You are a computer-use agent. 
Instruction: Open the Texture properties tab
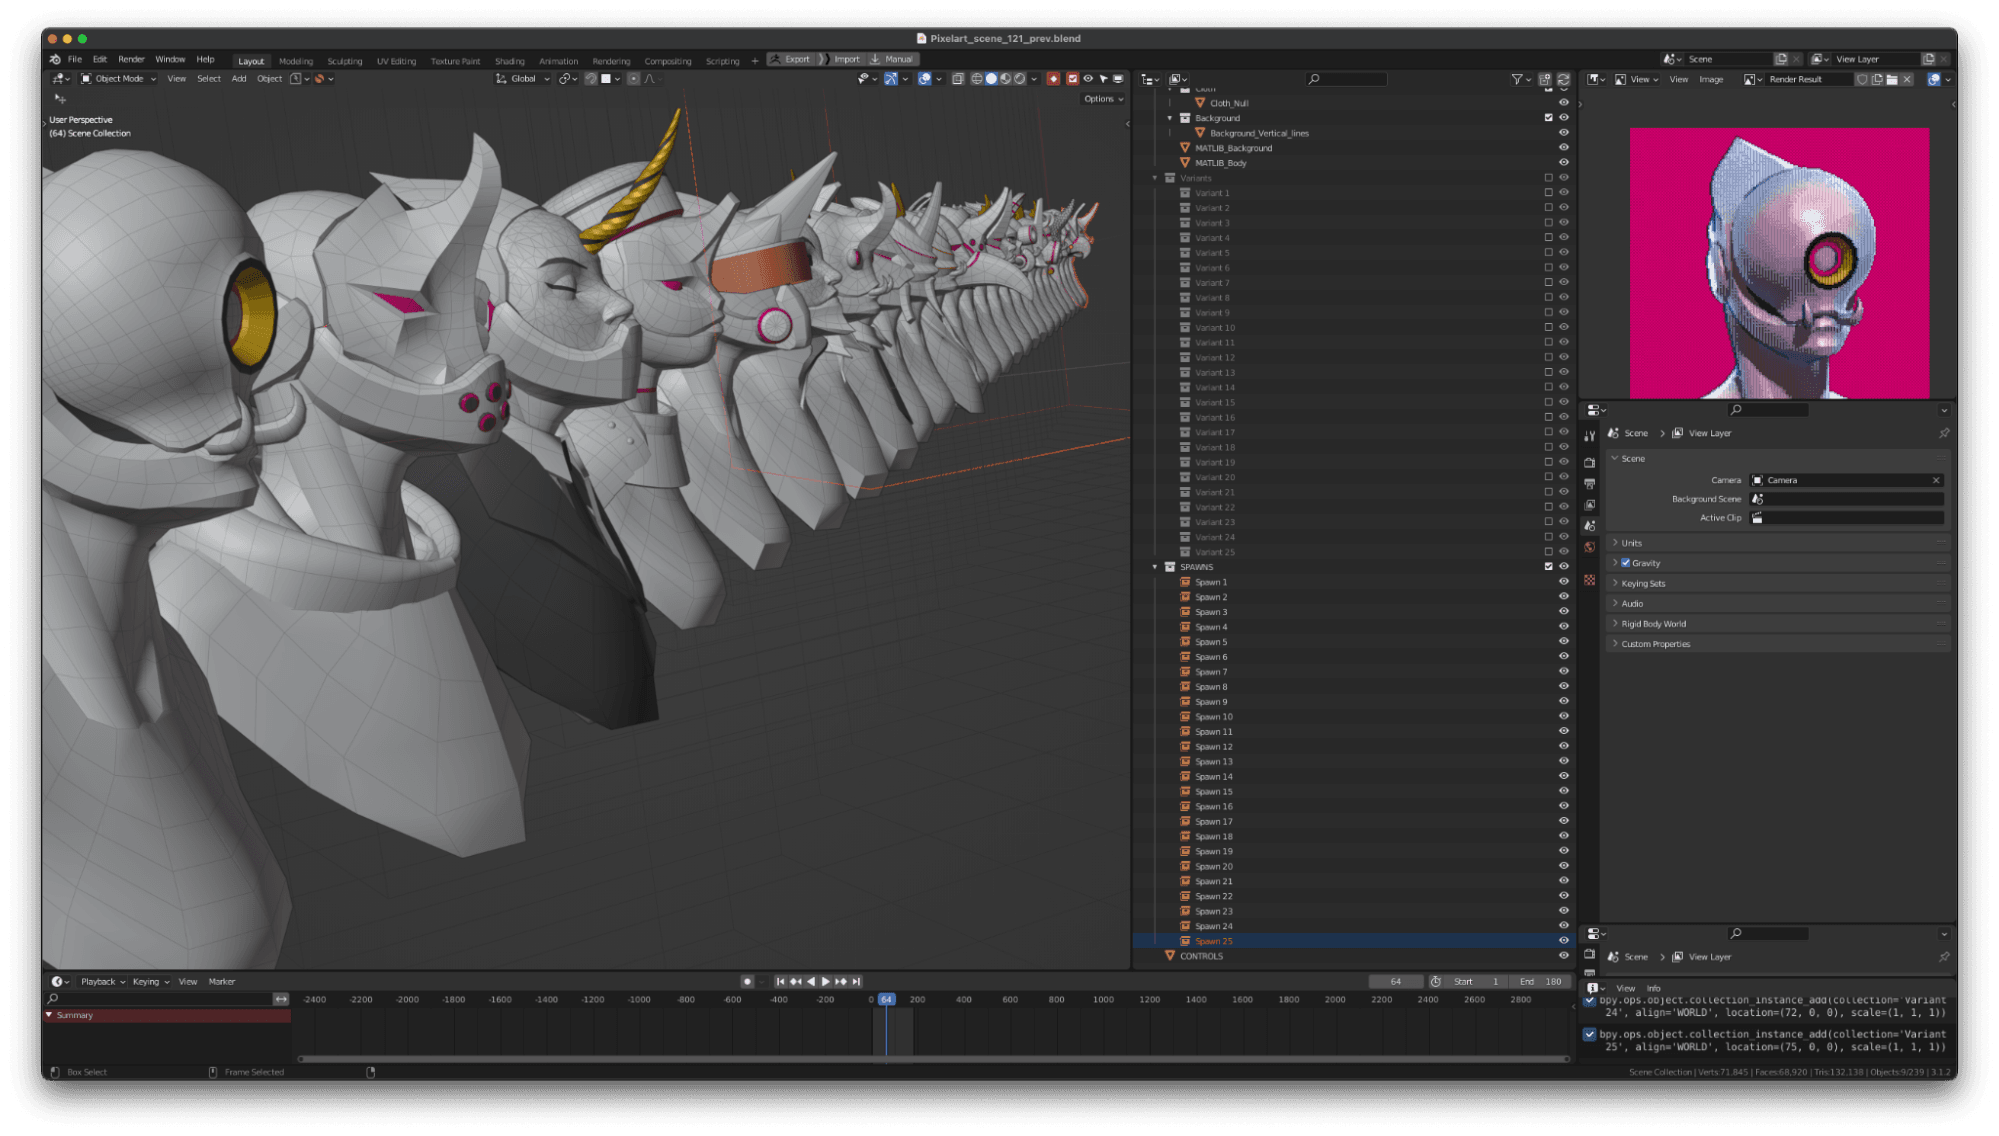pyautogui.click(x=1590, y=580)
